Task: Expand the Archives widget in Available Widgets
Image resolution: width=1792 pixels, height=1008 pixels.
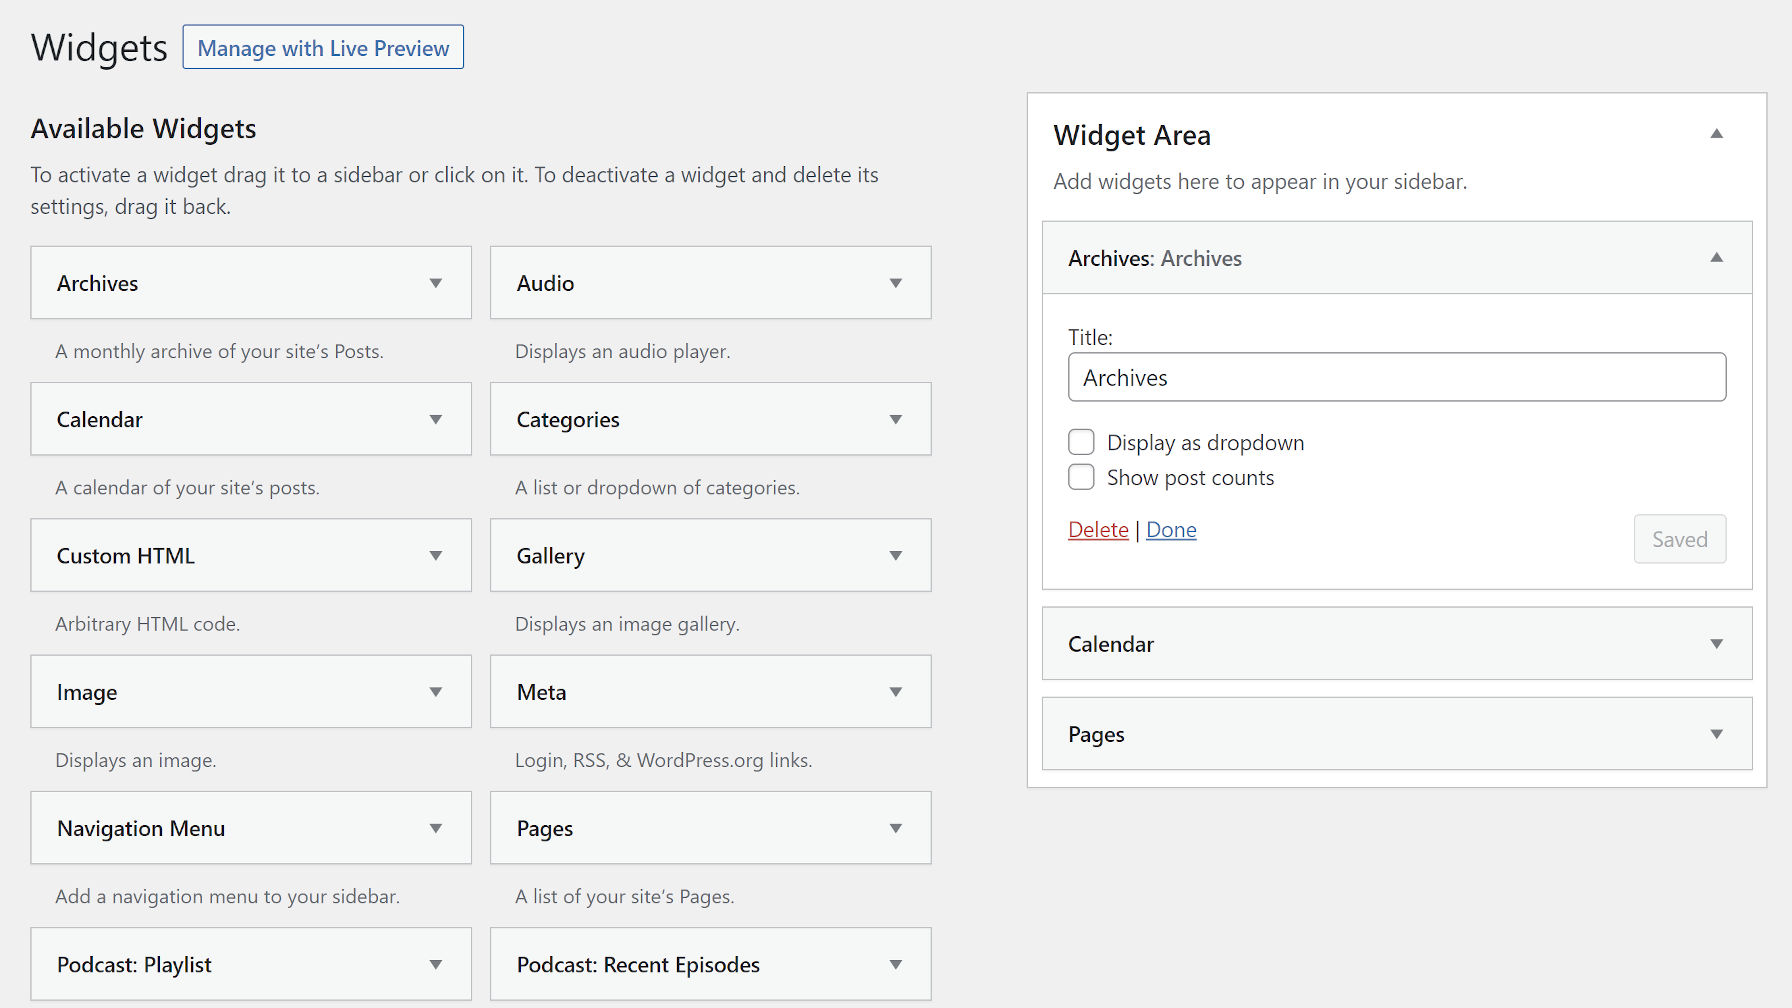Action: click(436, 283)
